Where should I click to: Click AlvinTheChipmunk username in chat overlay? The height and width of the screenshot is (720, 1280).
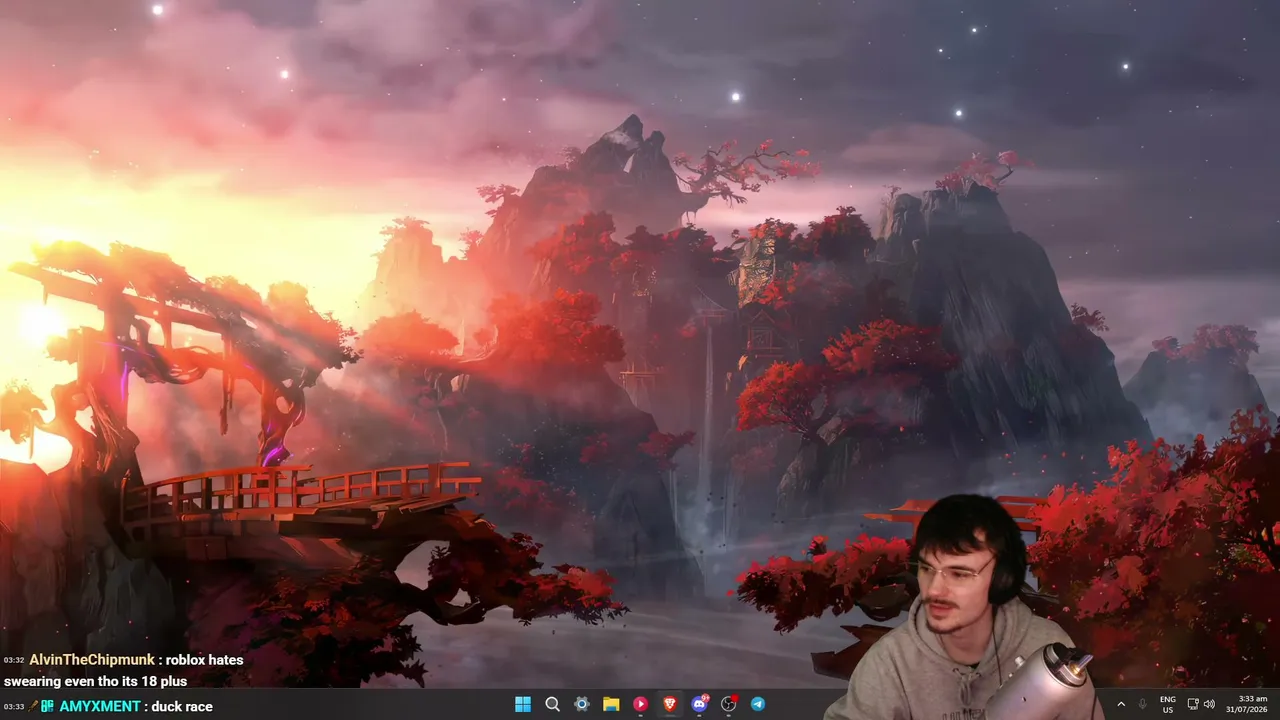[92, 660]
